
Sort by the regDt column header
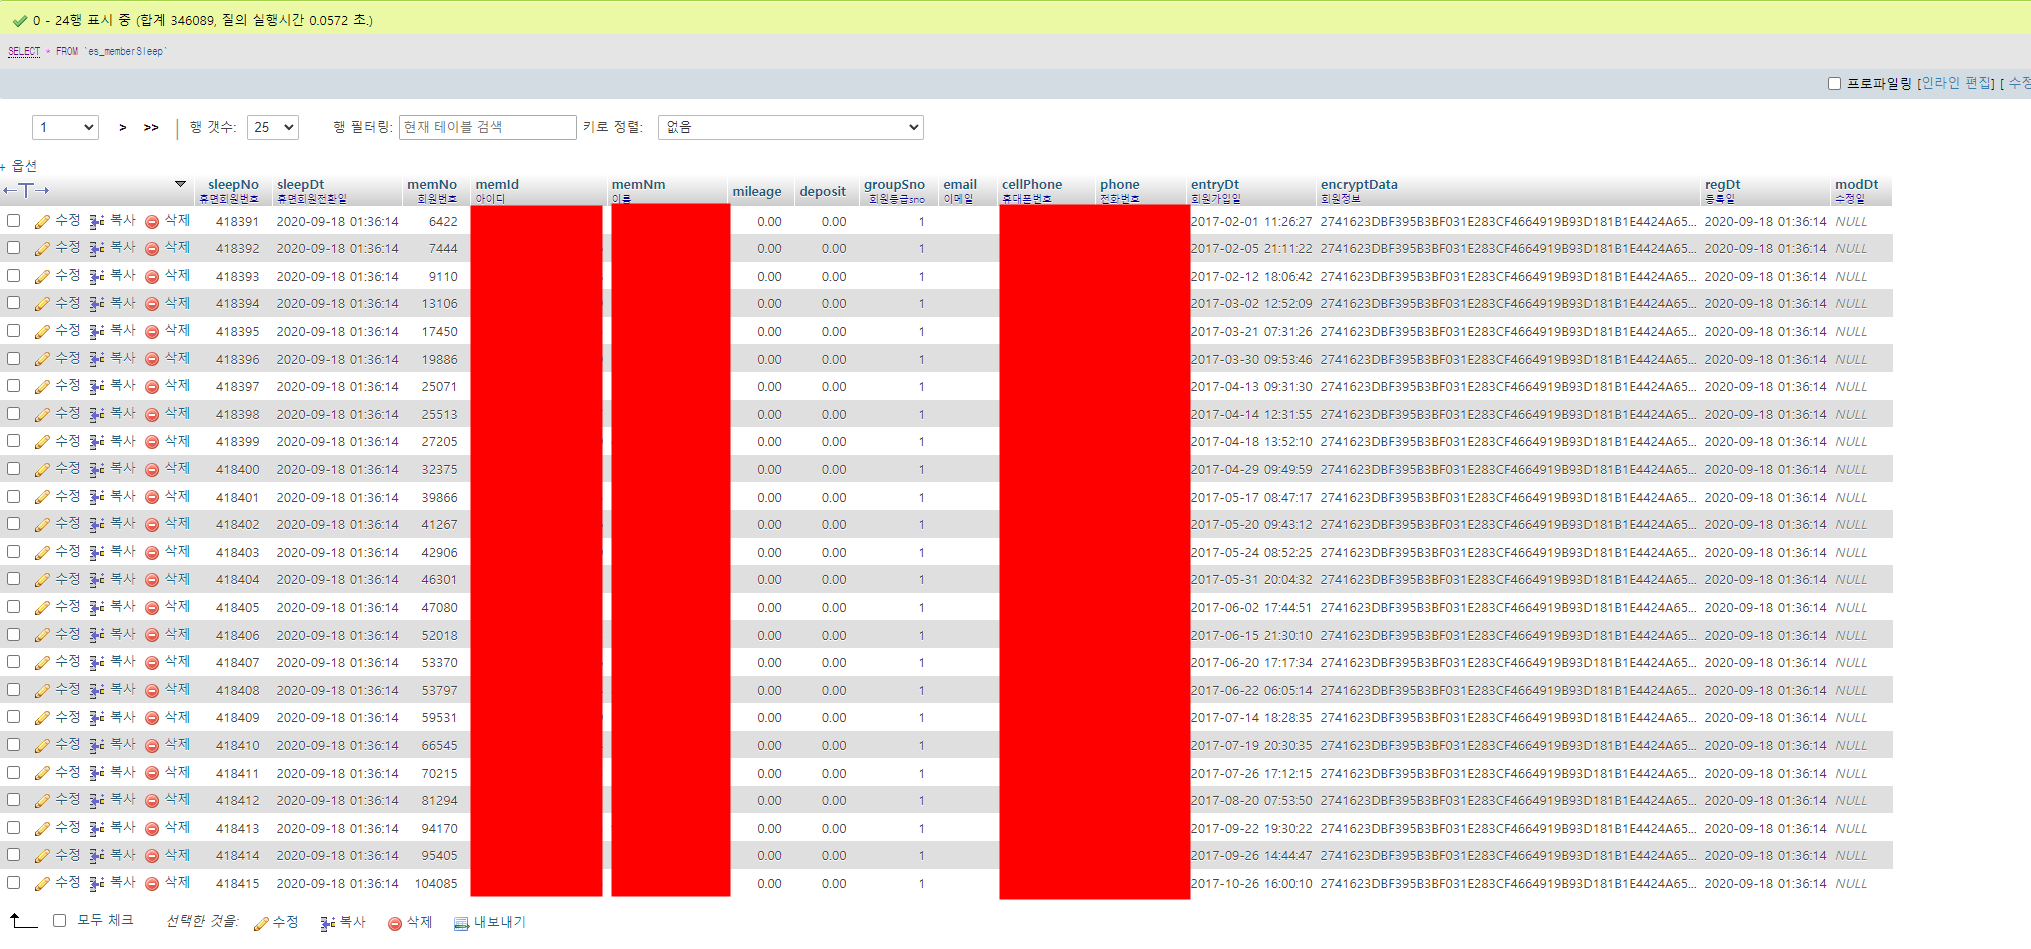1722,184
